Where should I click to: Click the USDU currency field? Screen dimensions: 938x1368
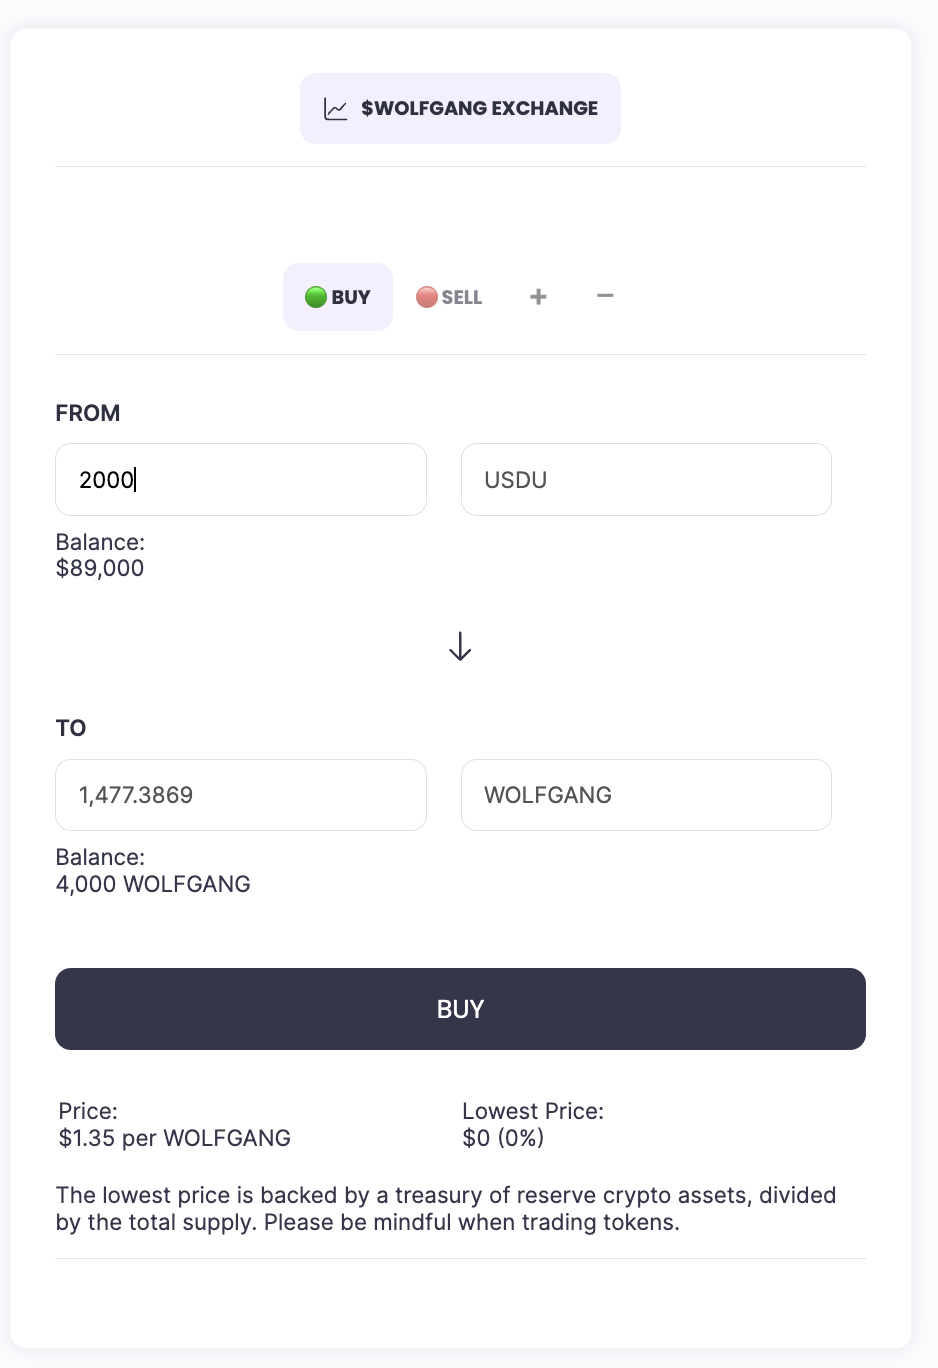646,480
